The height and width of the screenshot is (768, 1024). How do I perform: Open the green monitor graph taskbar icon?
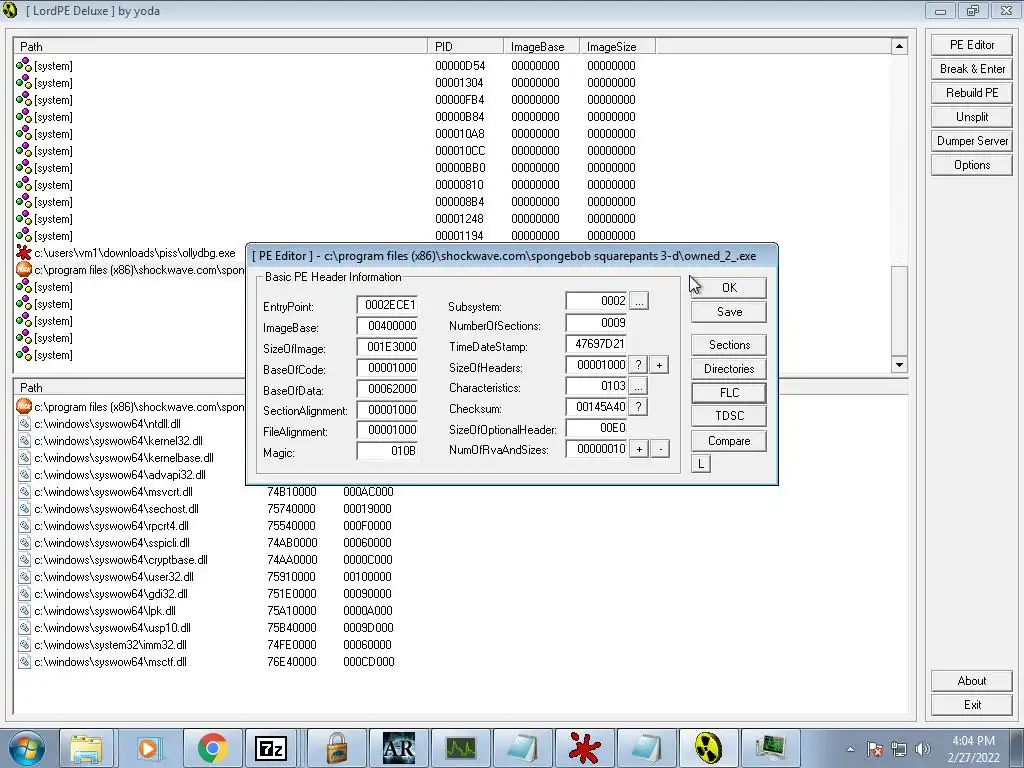(x=460, y=748)
